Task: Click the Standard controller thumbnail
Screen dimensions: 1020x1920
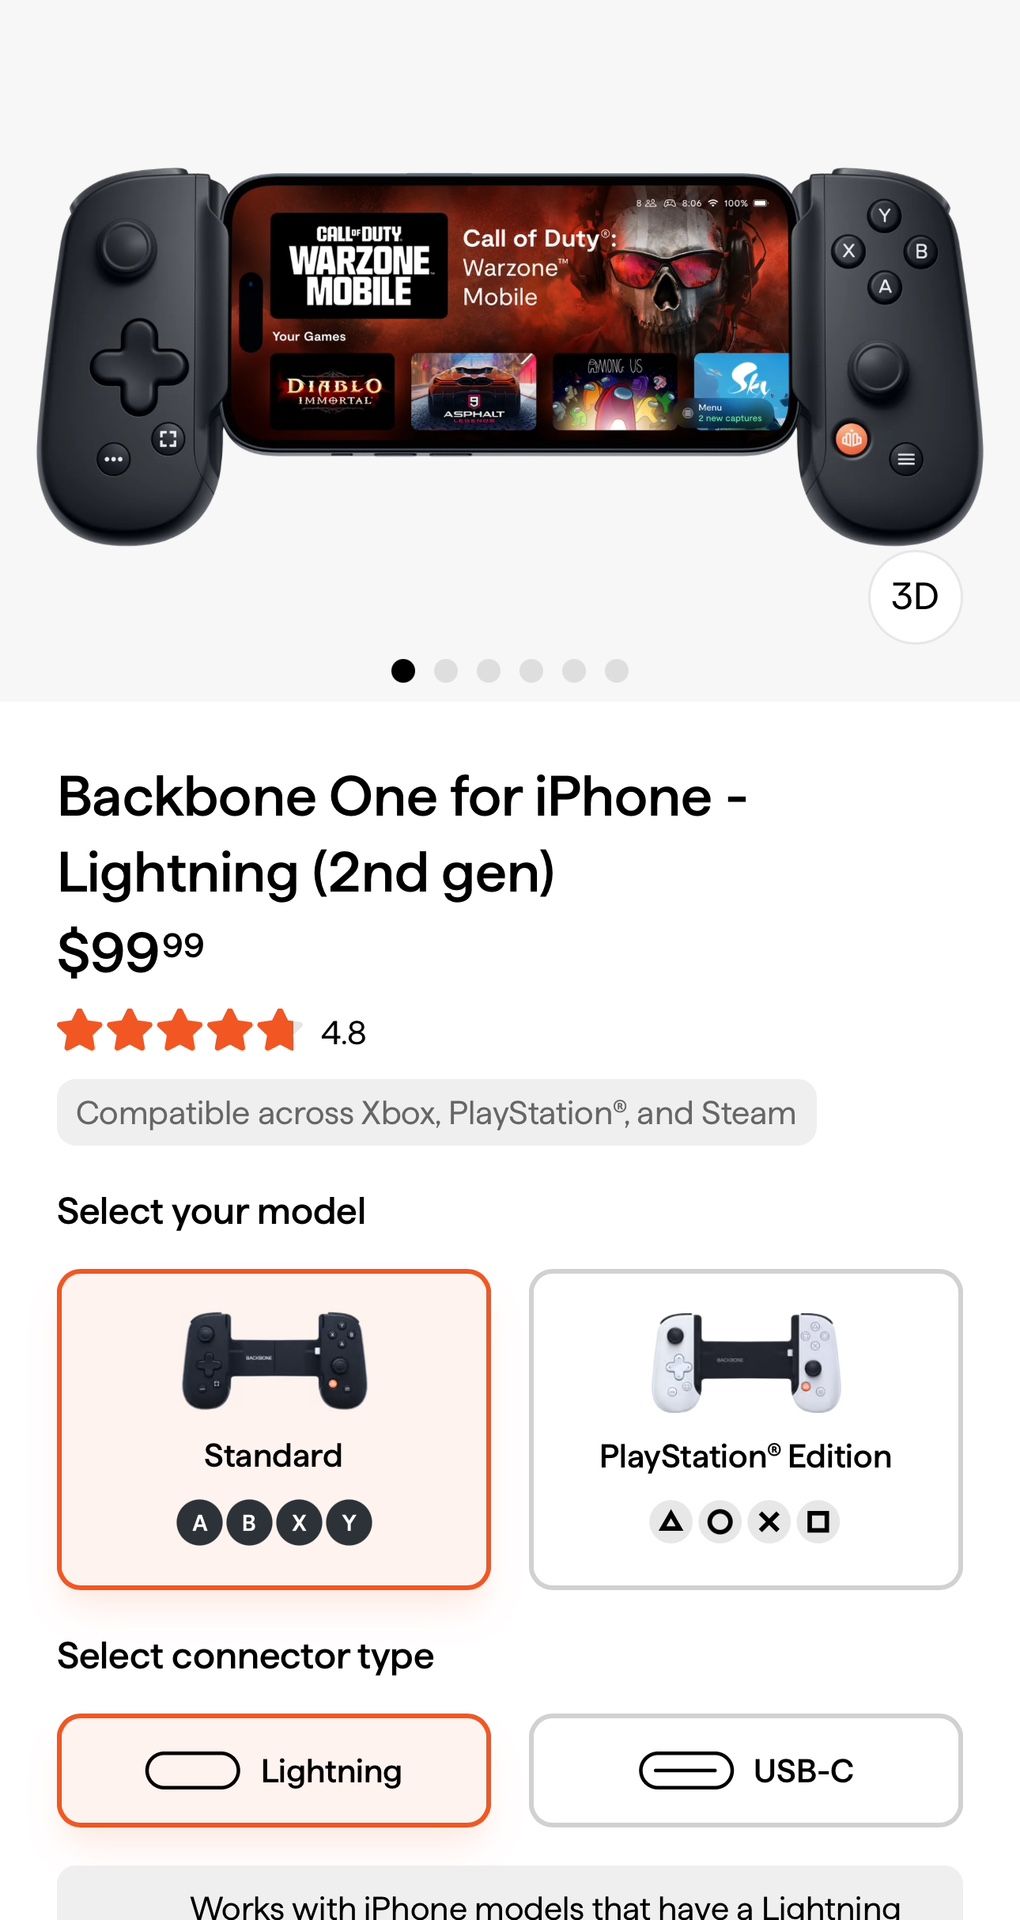Action: click(274, 1360)
